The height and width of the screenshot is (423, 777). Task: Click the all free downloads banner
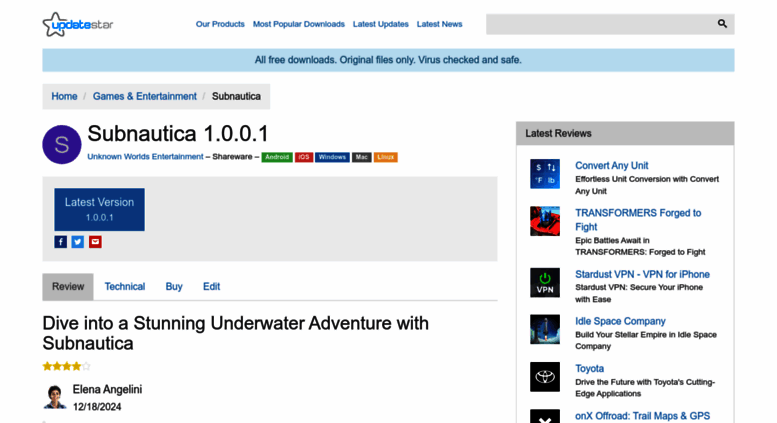[x=388, y=60]
